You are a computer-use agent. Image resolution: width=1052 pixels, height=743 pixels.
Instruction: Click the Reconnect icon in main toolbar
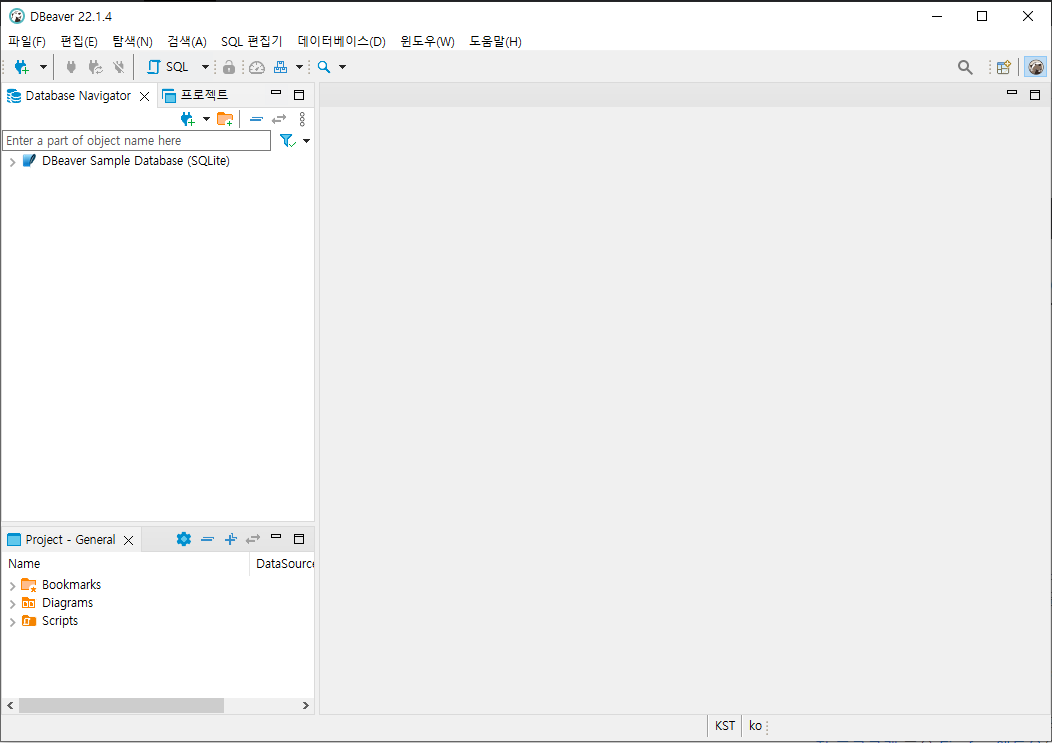(95, 67)
